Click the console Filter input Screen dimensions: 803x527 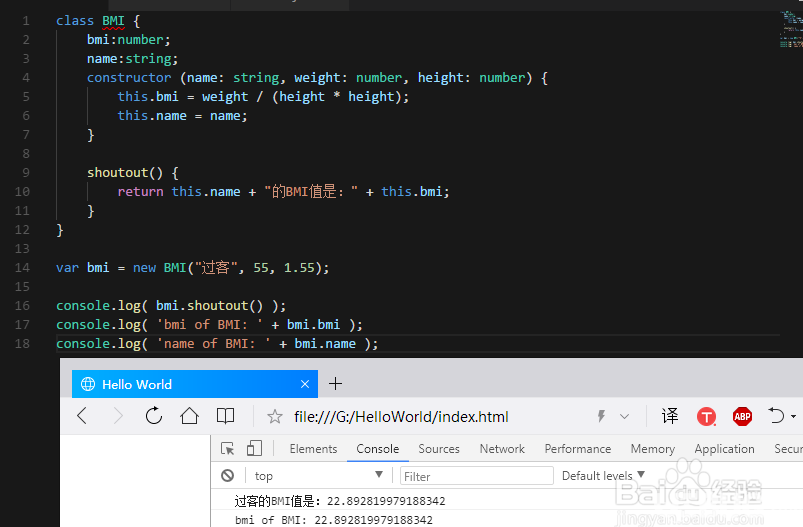476,476
